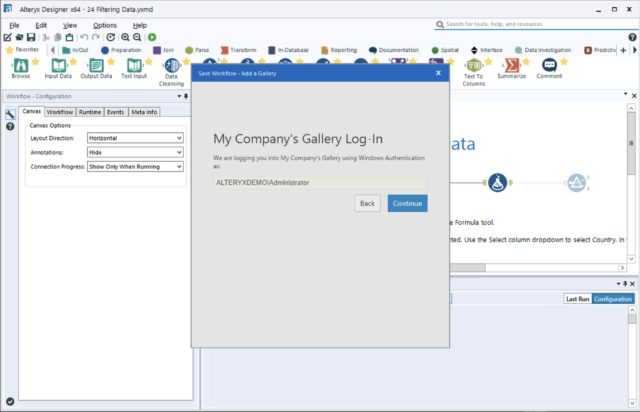Switch to the Workflow tab
This screenshot has width=640, height=412.
pyautogui.click(x=60, y=112)
